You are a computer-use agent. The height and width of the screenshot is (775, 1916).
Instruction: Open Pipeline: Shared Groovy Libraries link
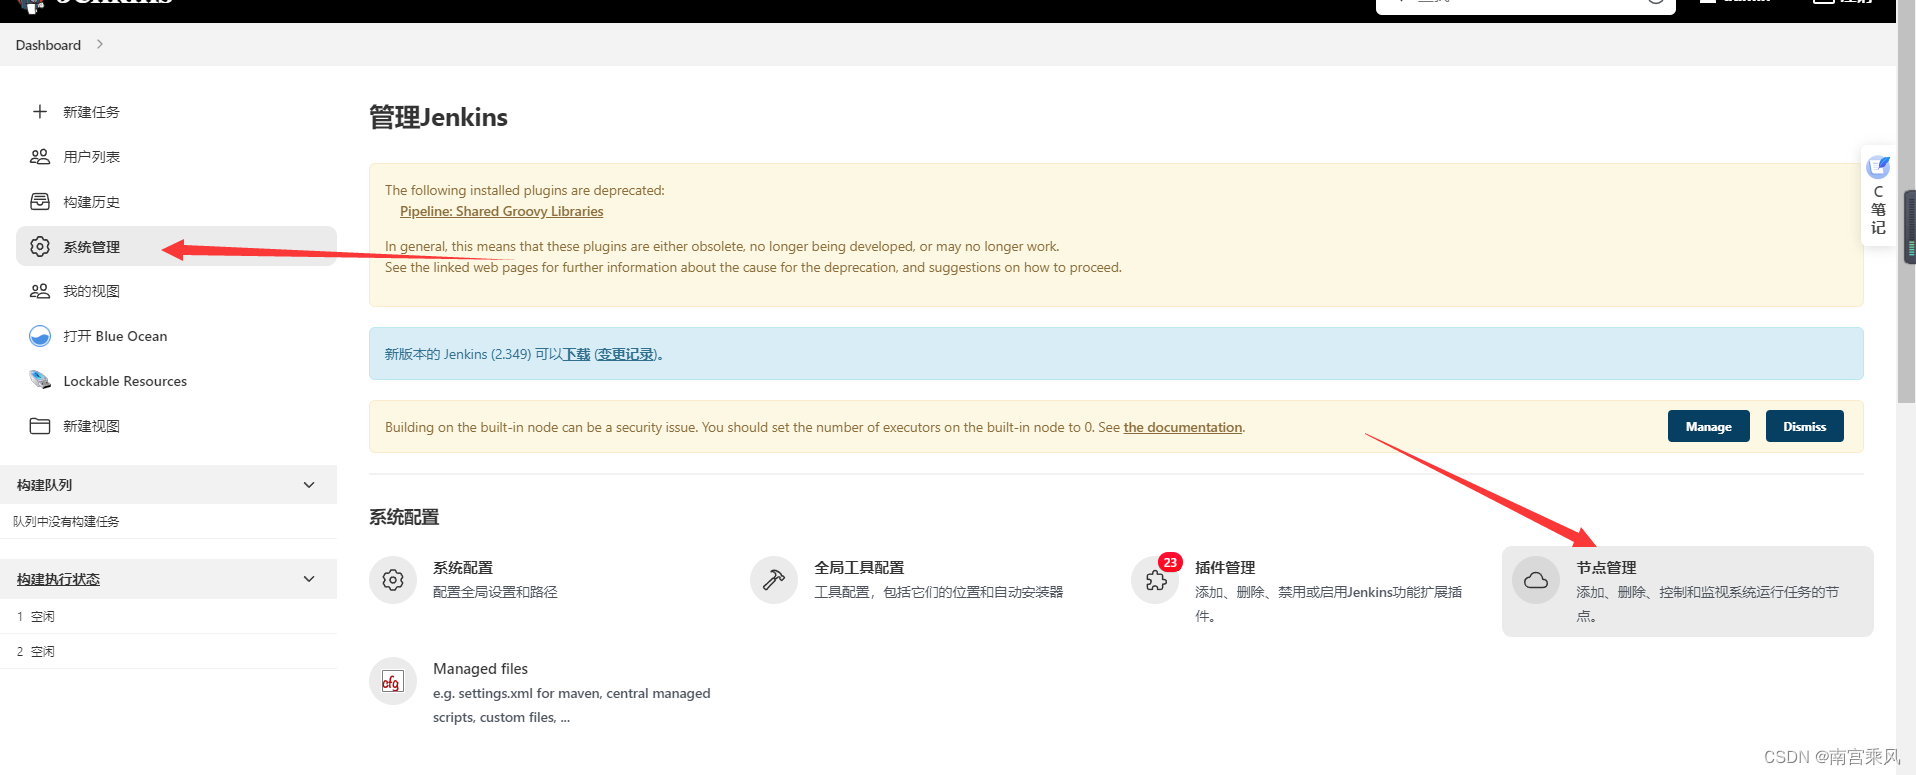(501, 211)
